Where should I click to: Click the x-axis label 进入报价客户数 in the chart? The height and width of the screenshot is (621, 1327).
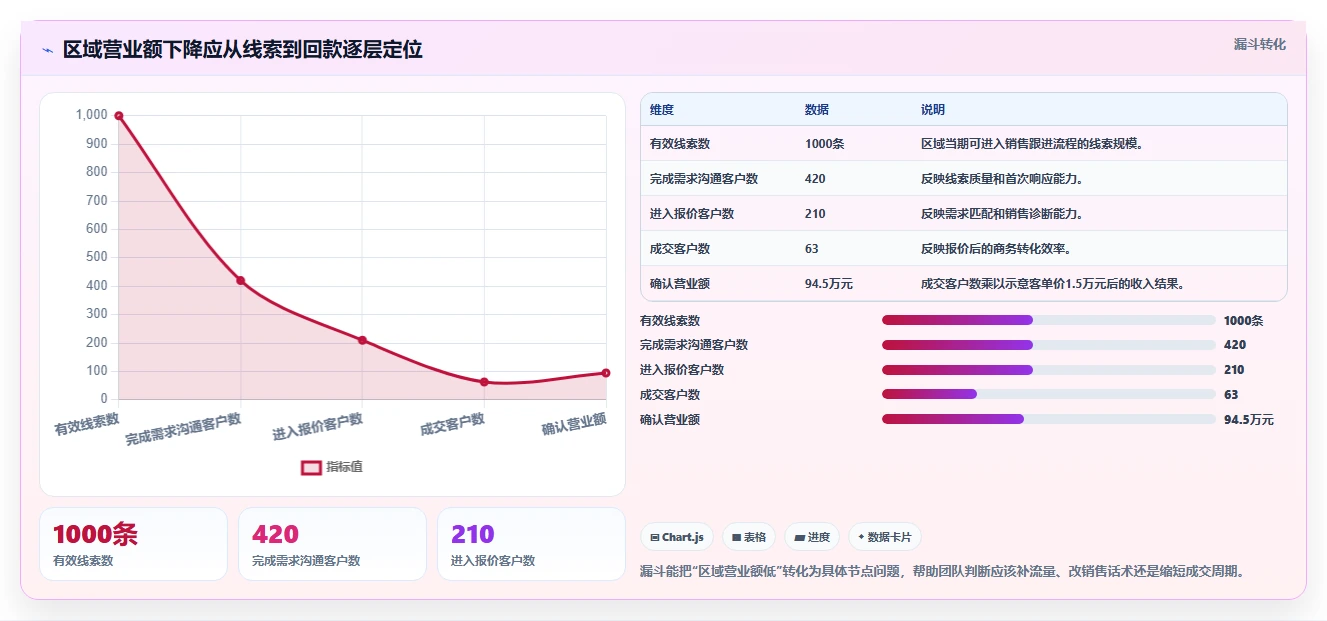coord(317,426)
